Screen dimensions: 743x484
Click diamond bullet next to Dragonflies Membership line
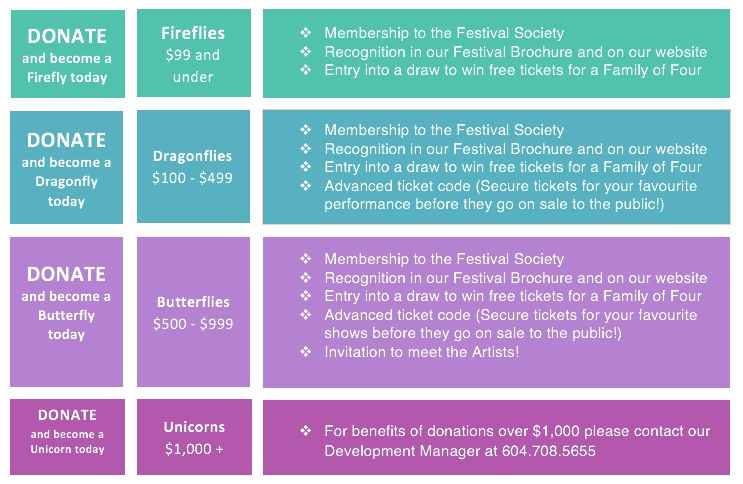click(306, 129)
